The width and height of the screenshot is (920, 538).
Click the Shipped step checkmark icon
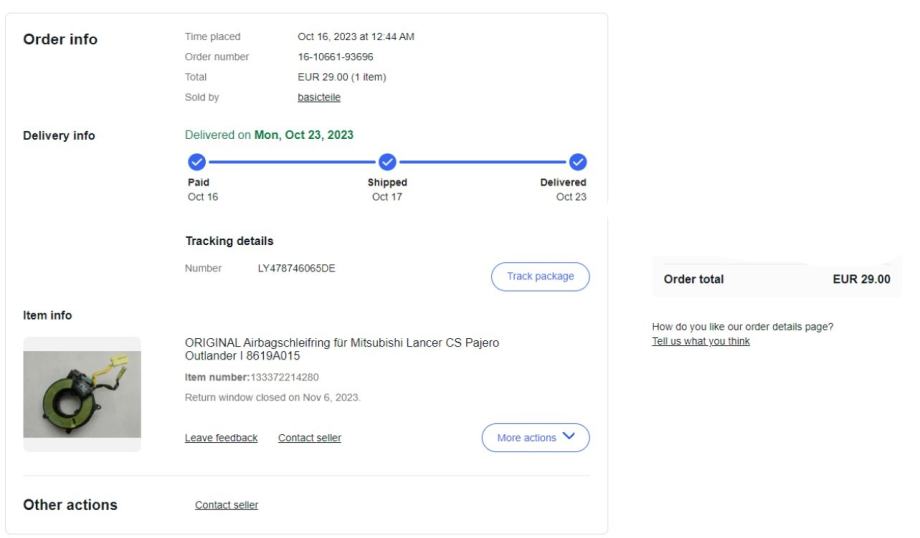click(387, 162)
